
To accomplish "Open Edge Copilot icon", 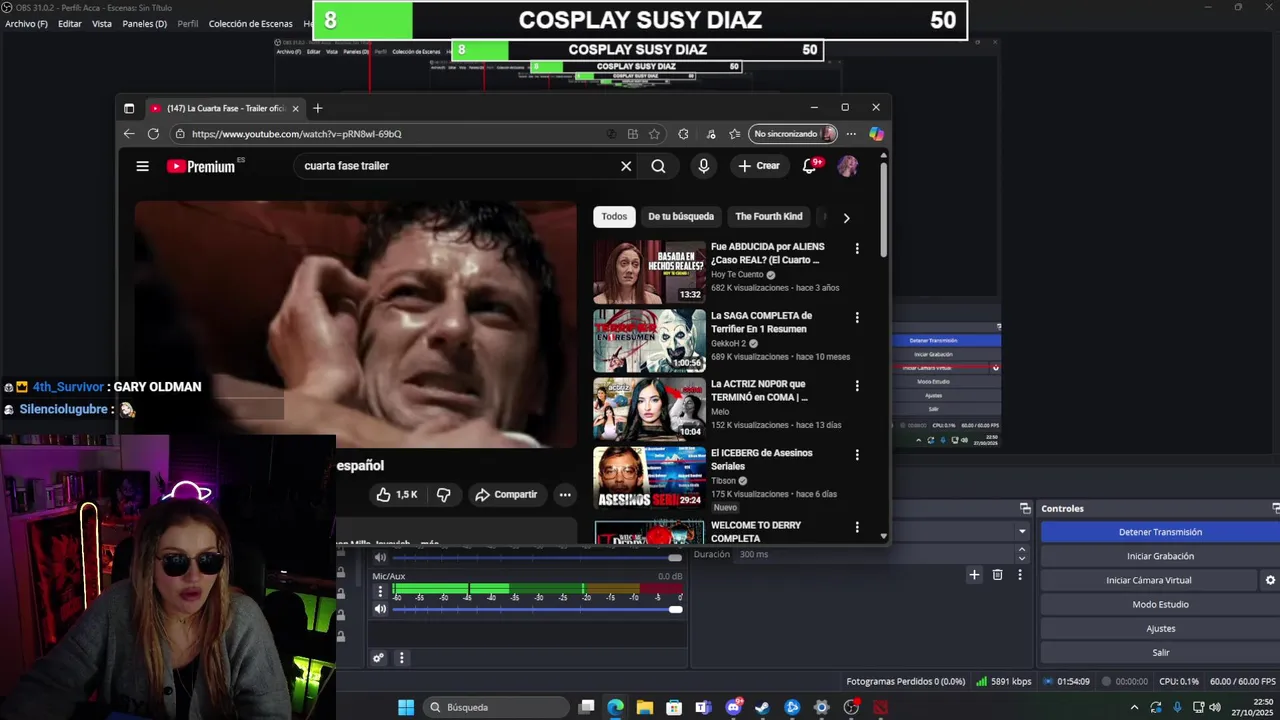I will (876, 134).
